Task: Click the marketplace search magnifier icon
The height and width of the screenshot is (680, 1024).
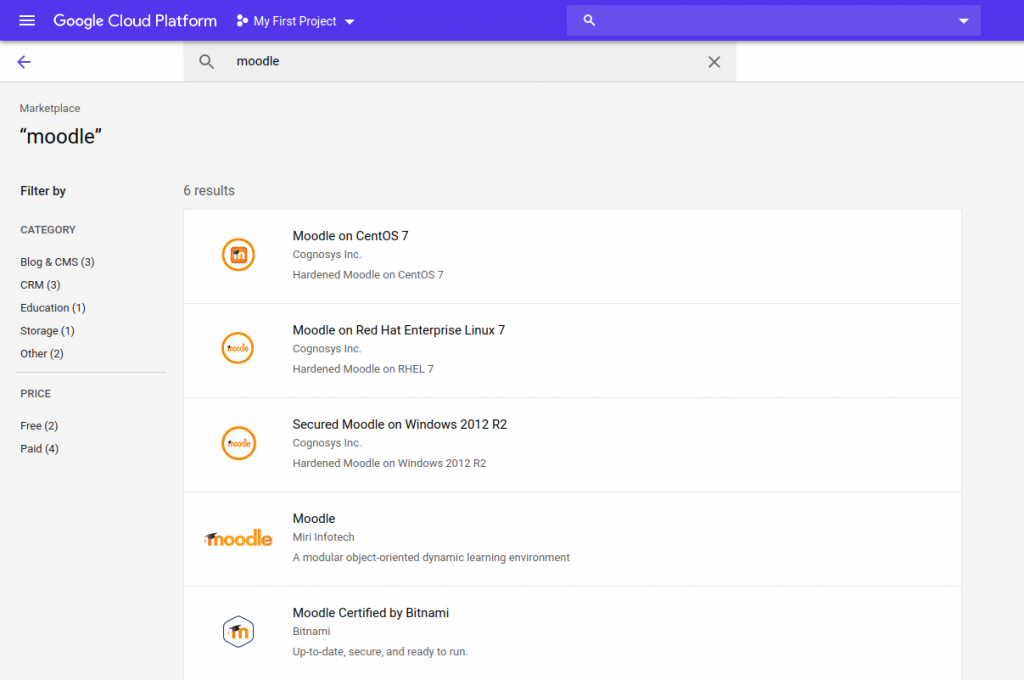Action: point(206,61)
